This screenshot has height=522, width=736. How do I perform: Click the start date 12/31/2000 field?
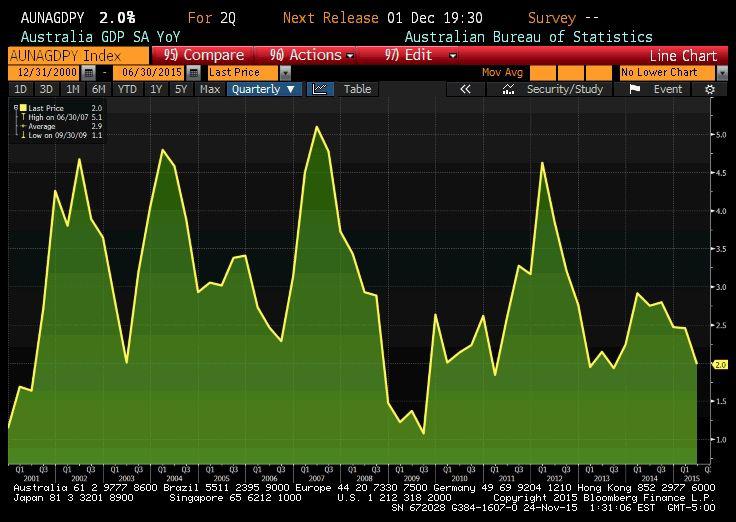pos(48,73)
